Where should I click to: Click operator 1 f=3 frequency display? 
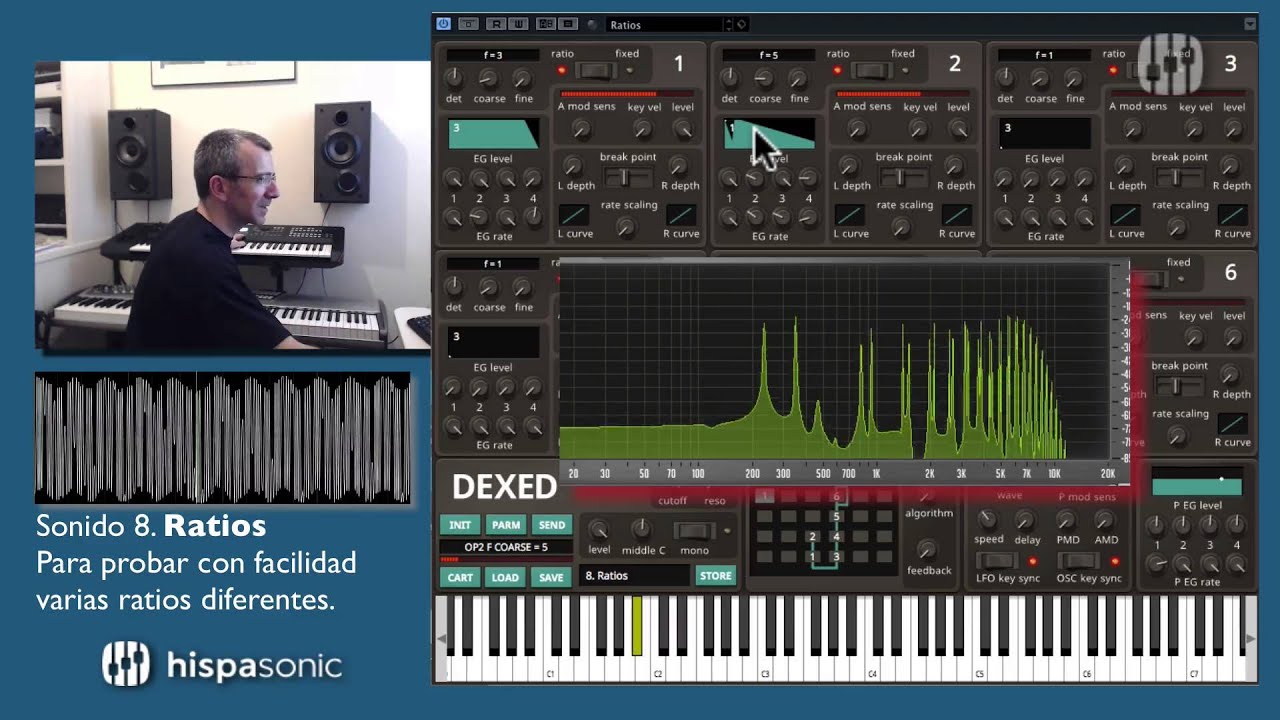(494, 55)
